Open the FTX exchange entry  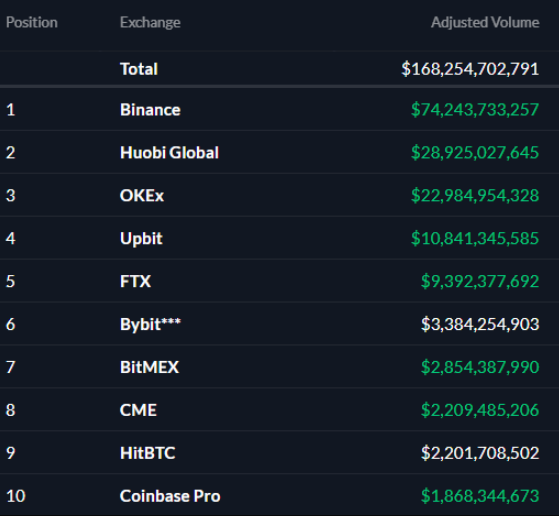tap(135, 281)
